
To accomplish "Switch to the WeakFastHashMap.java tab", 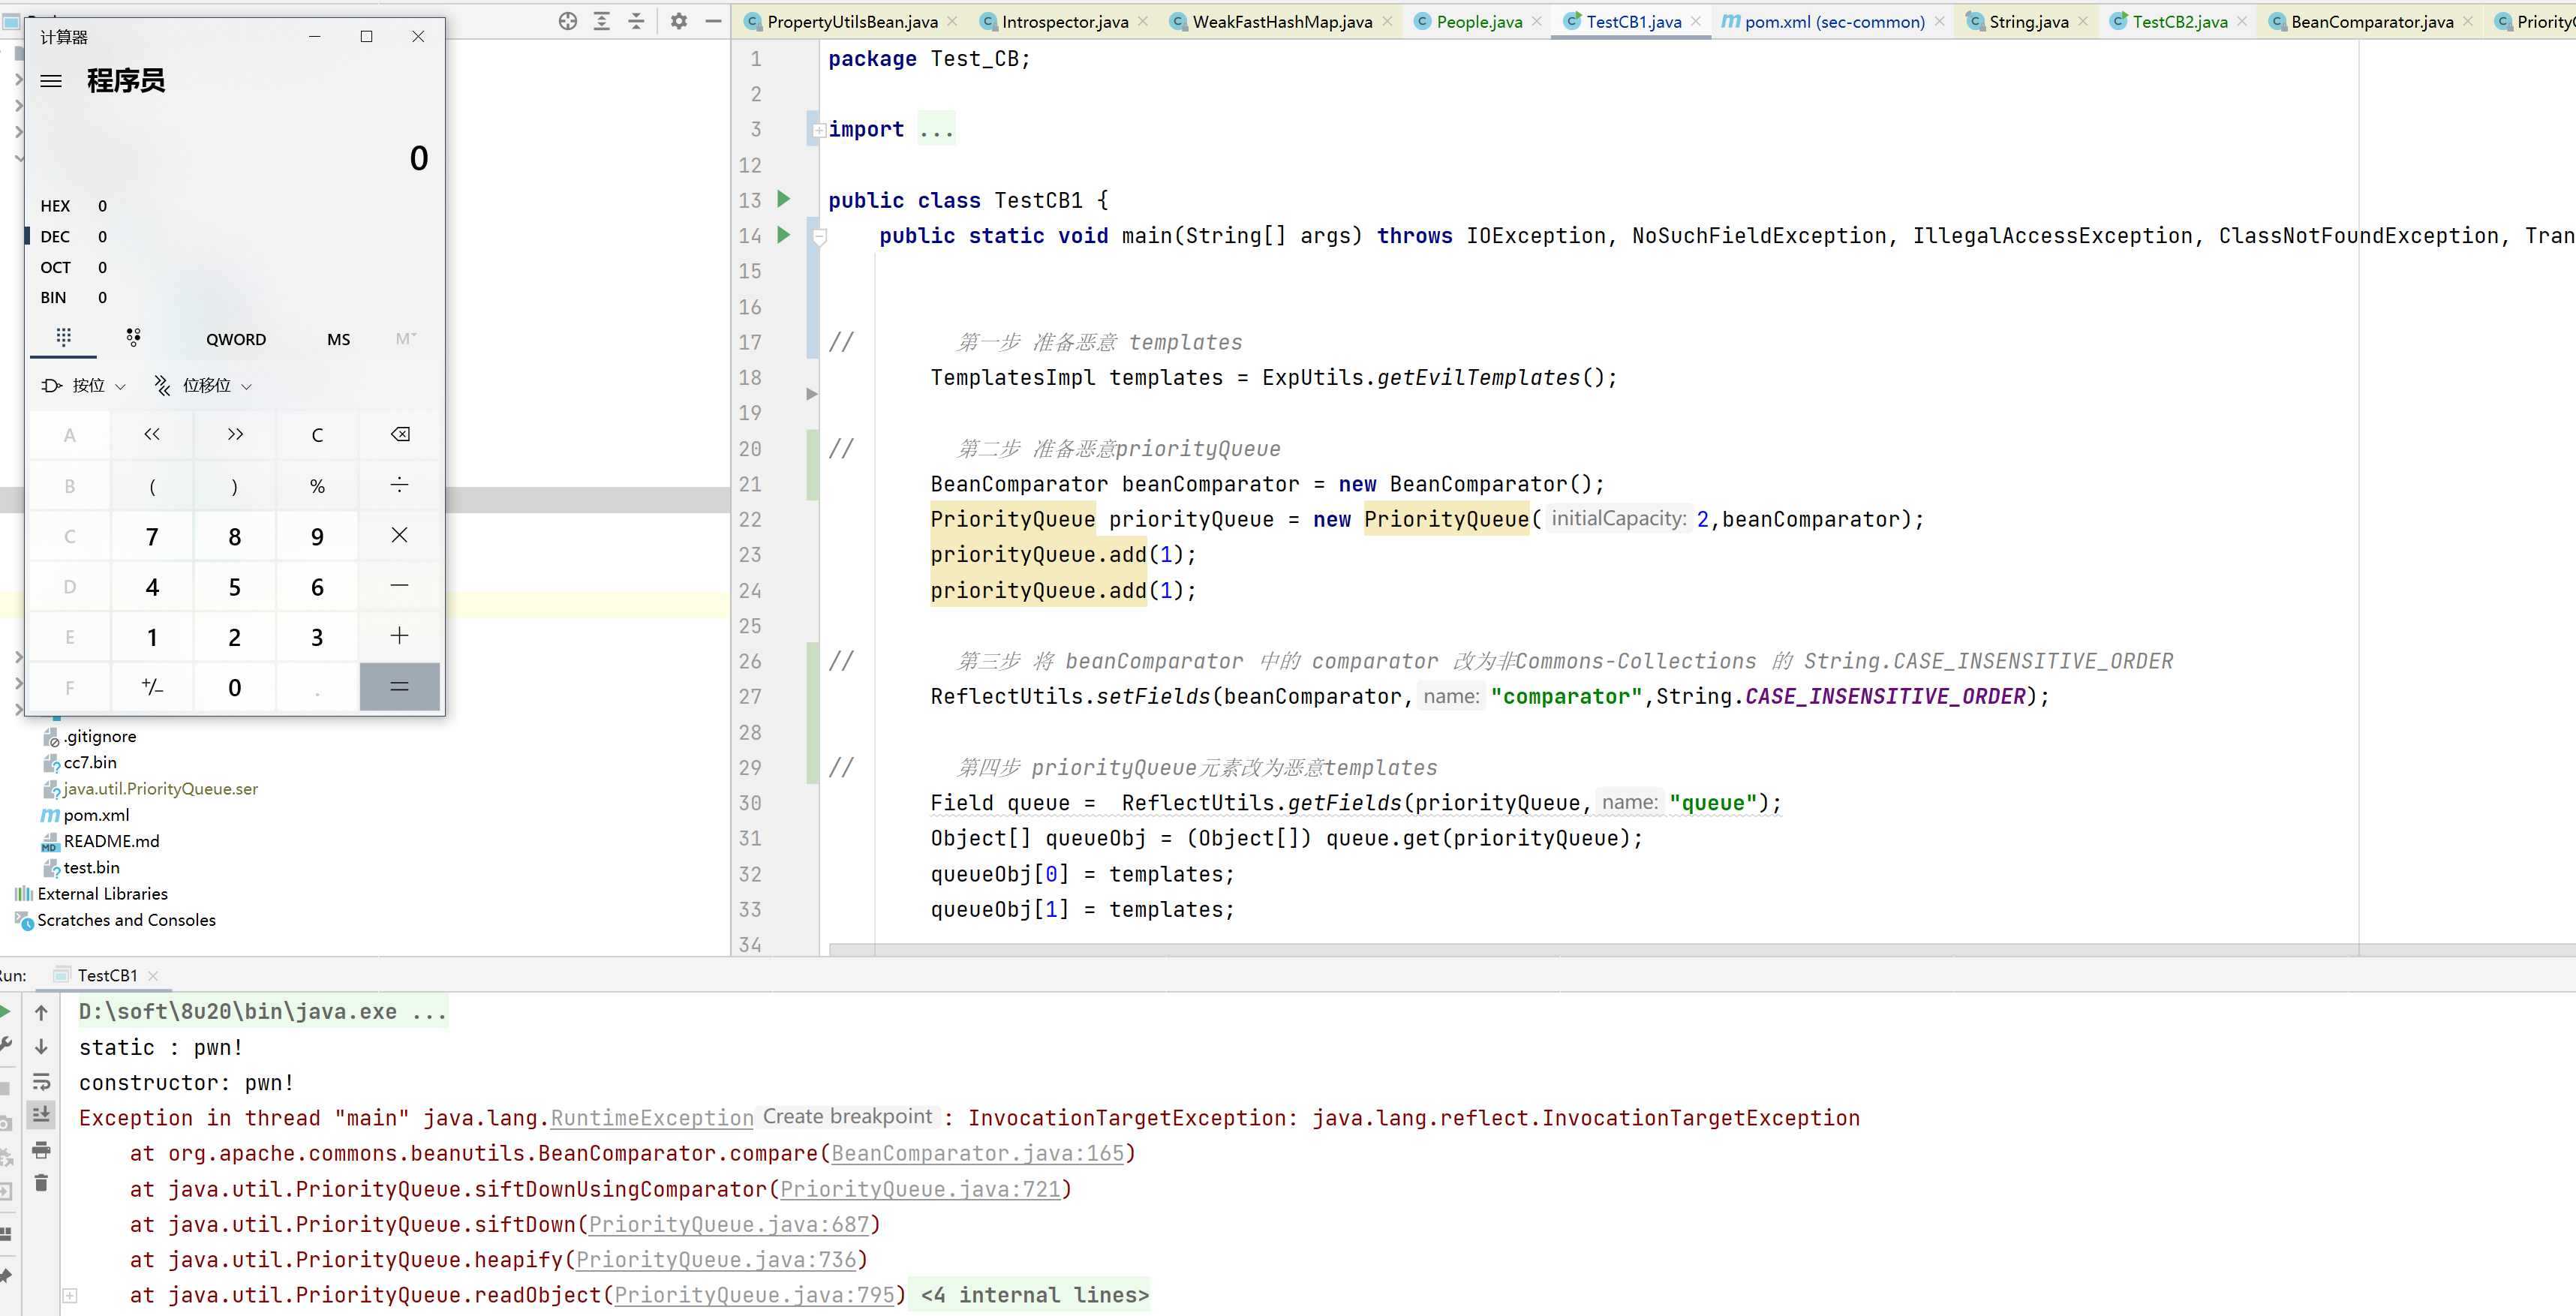I will coord(1282,22).
